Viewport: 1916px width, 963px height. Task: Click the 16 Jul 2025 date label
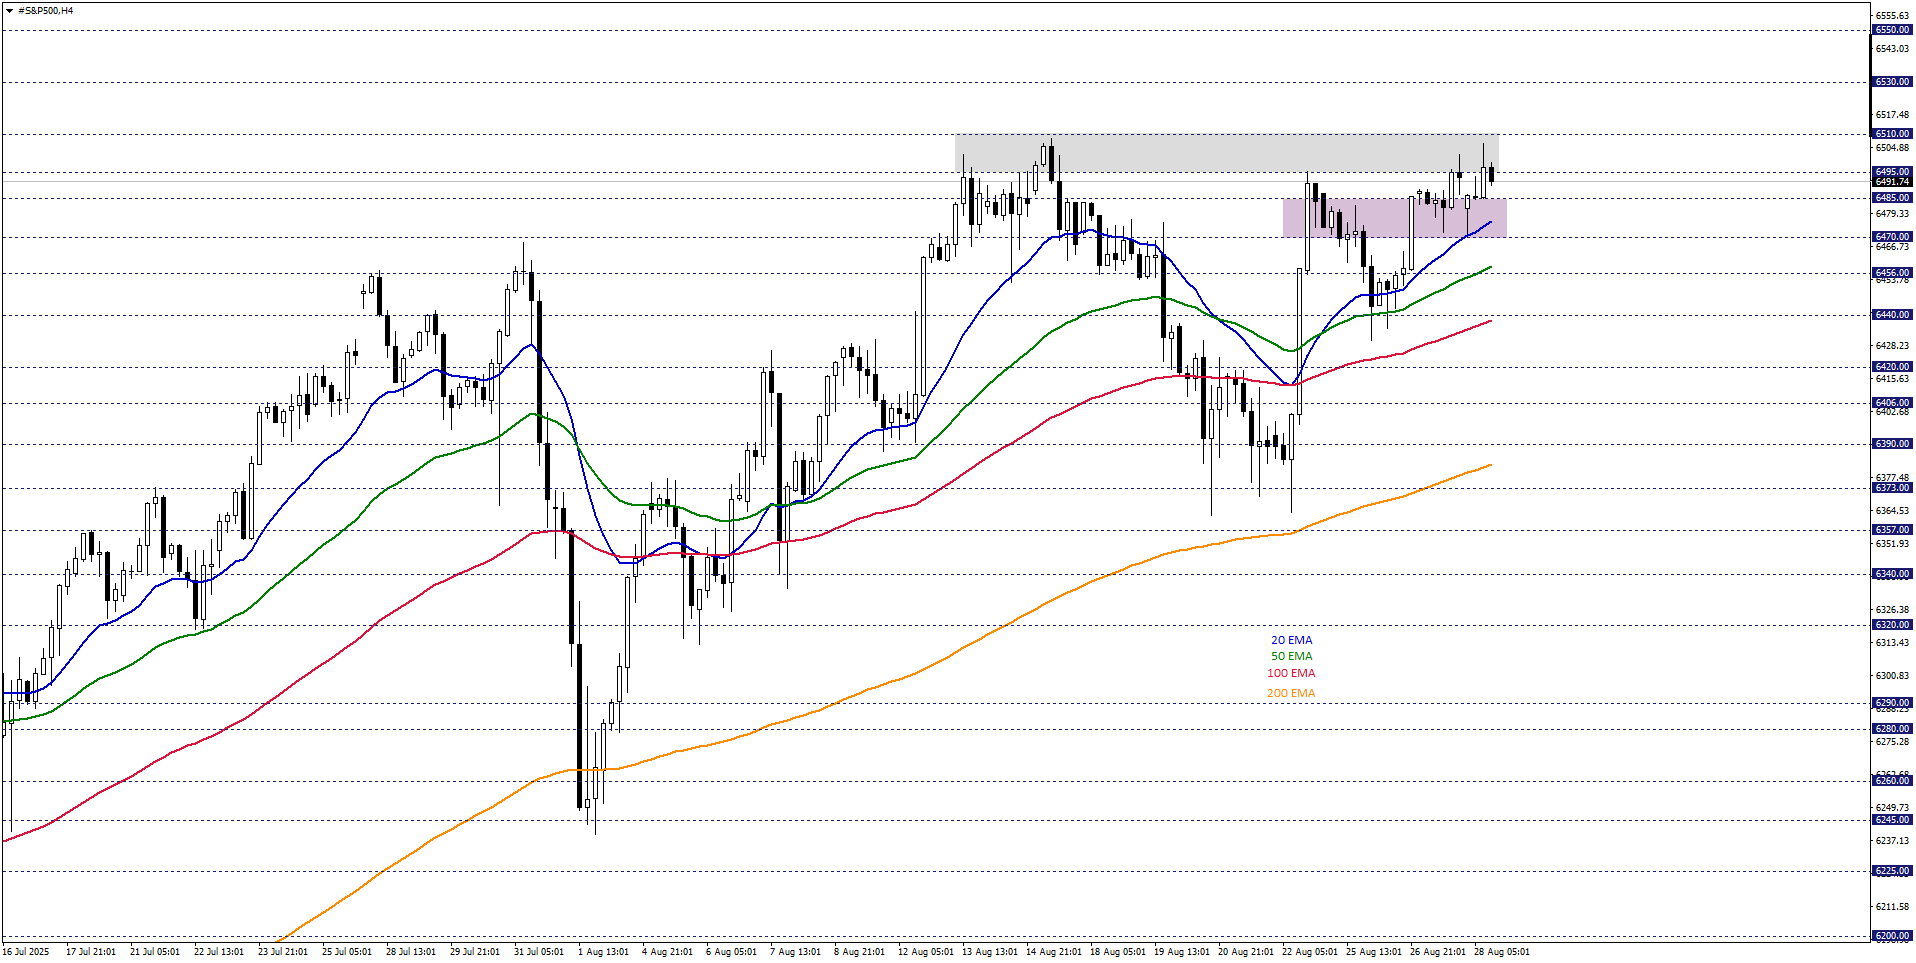click(26, 952)
